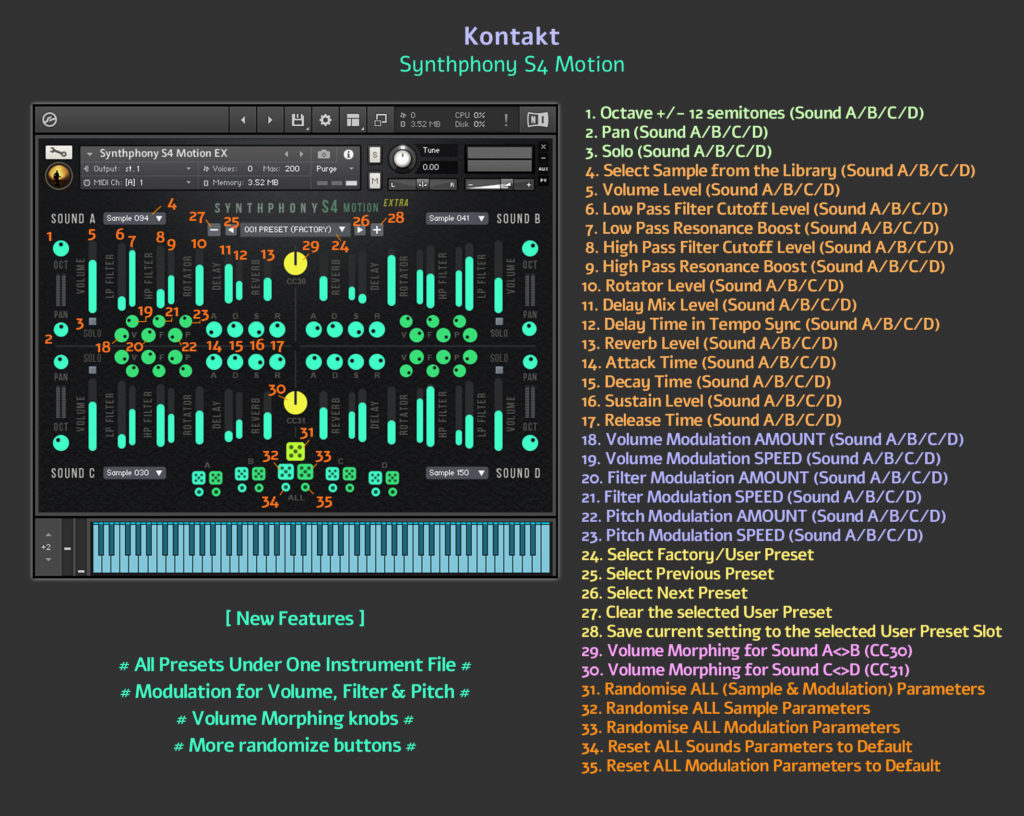
Task: Open Sound D sample dropdown Sample 150
Action: (456, 473)
